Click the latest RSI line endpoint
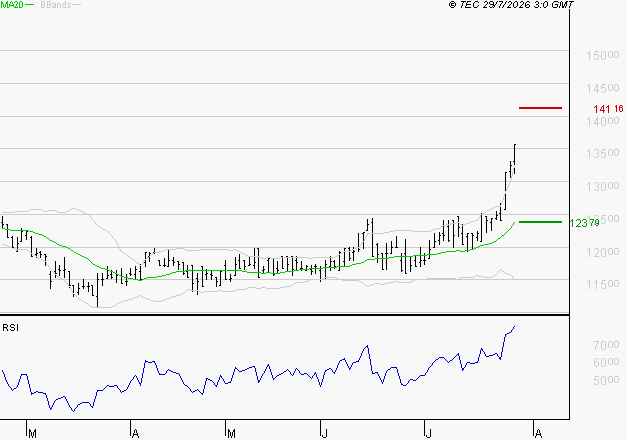 pos(514,327)
